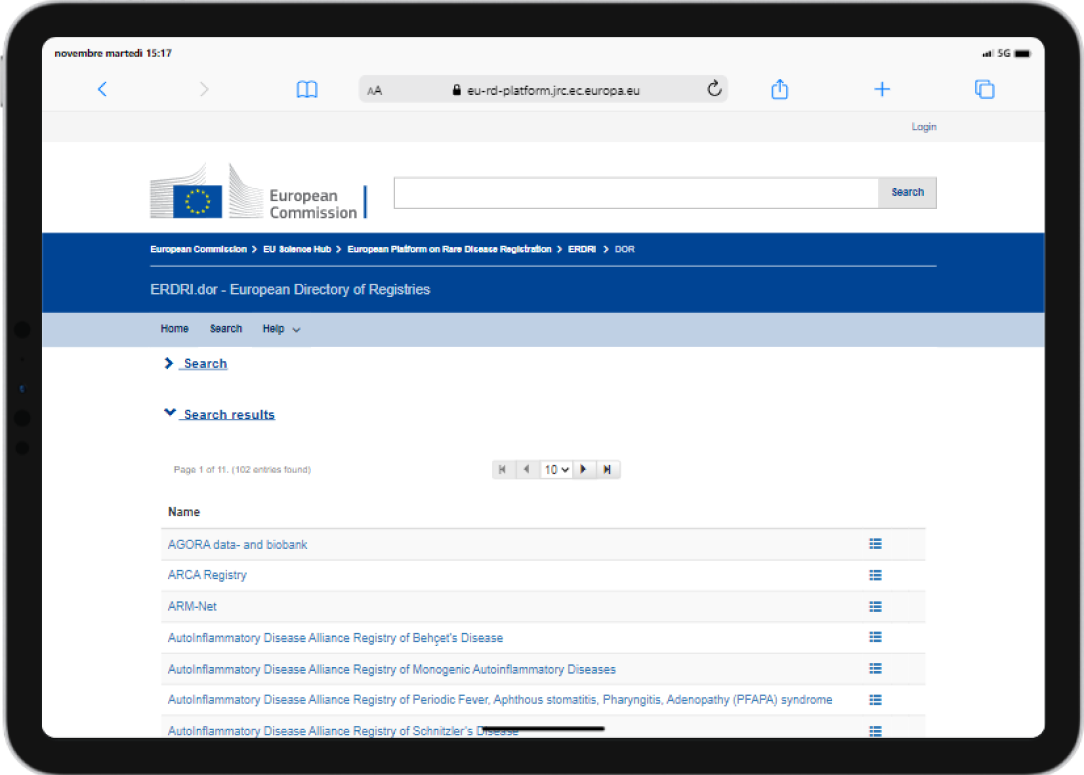Select Search in the navigation menu
The image size is (1084, 775).
(226, 329)
